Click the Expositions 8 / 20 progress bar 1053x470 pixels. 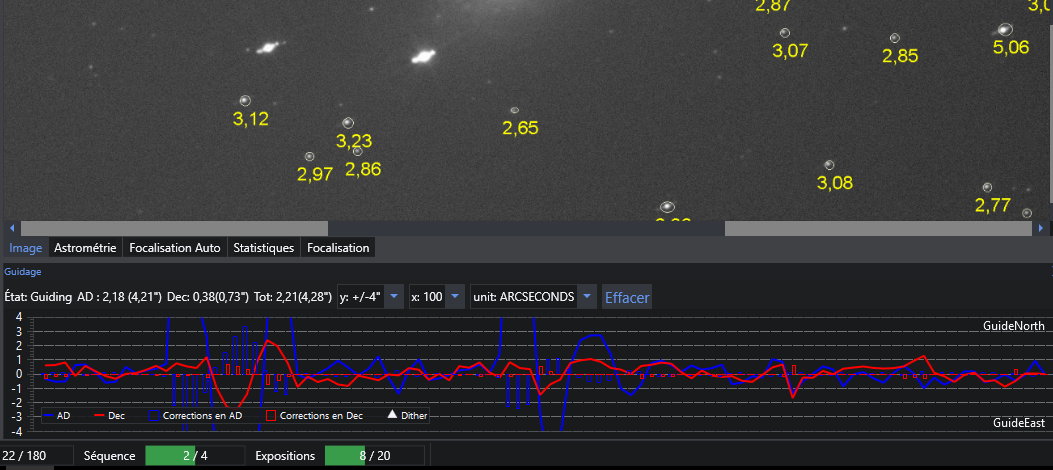[375, 456]
